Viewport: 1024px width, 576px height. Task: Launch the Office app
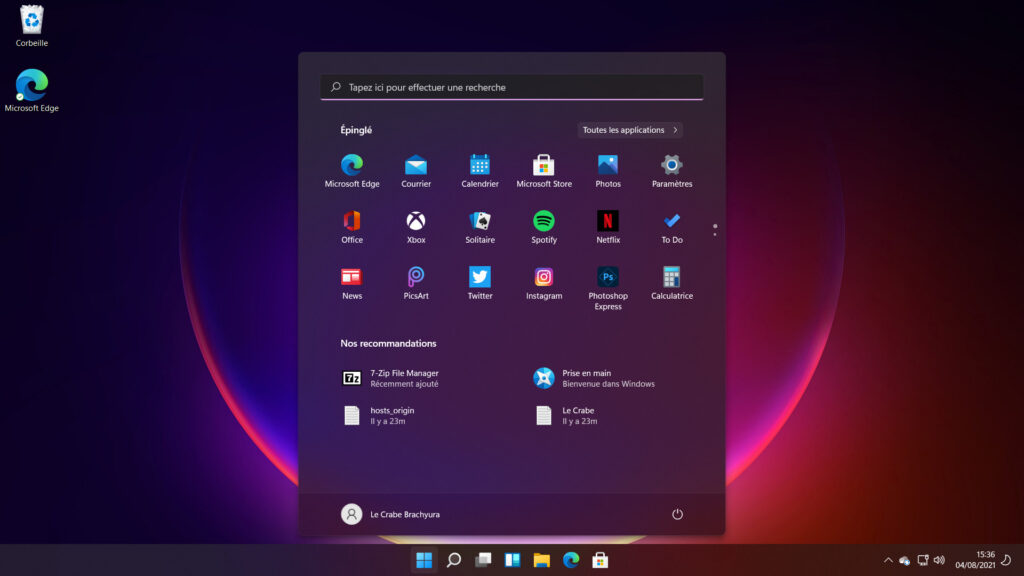tap(352, 227)
